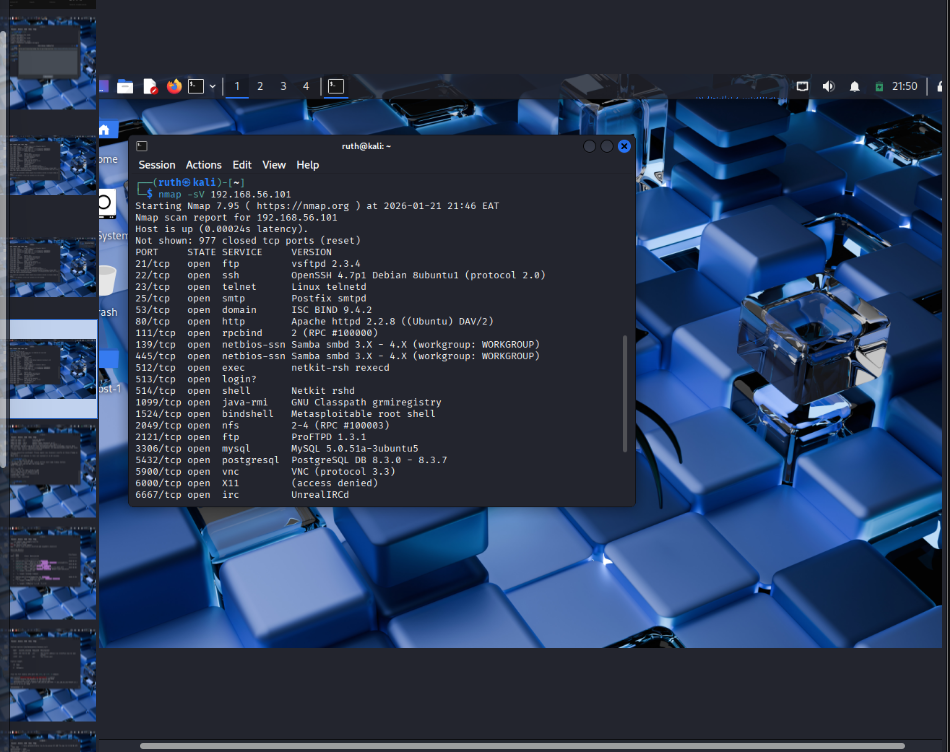
Task: Click the 23/tcp telnet row
Action: (251, 287)
